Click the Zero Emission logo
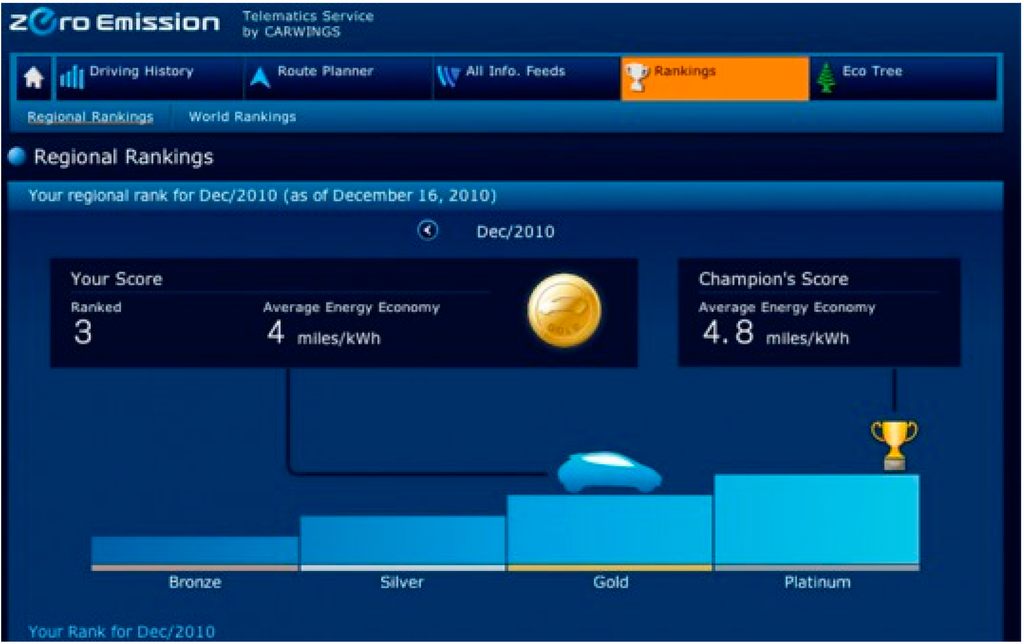The width and height of the screenshot is (1024, 644). click(x=114, y=23)
